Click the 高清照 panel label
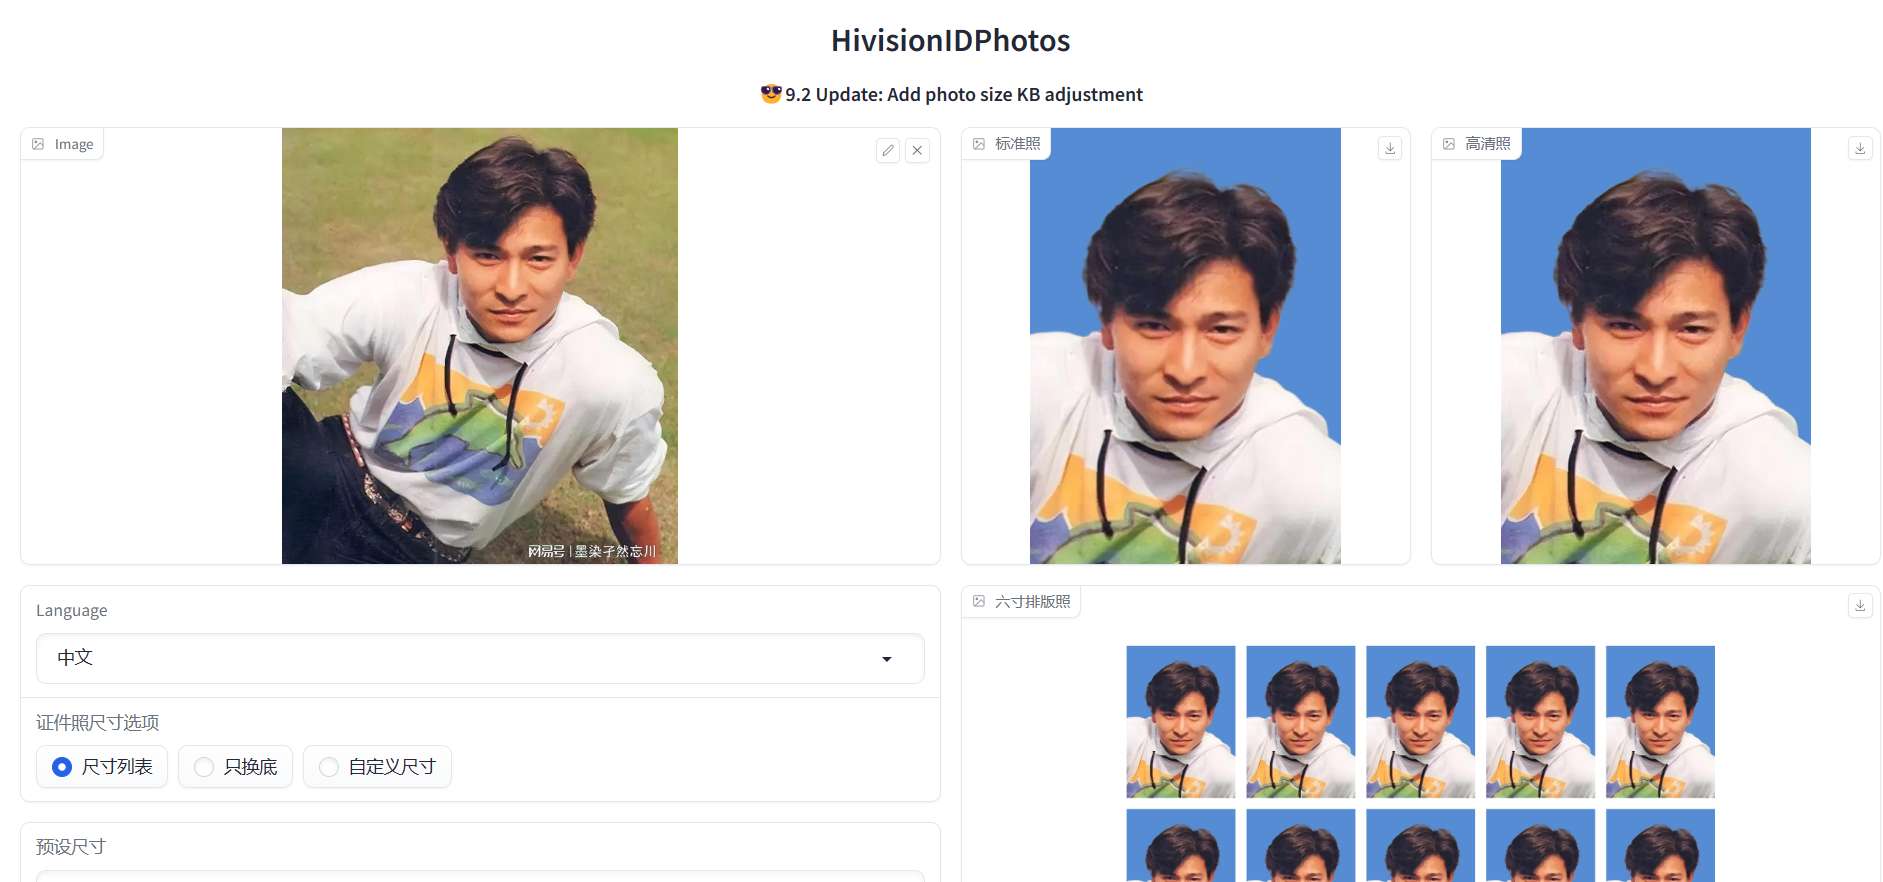1883x882 pixels. pos(1477,144)
